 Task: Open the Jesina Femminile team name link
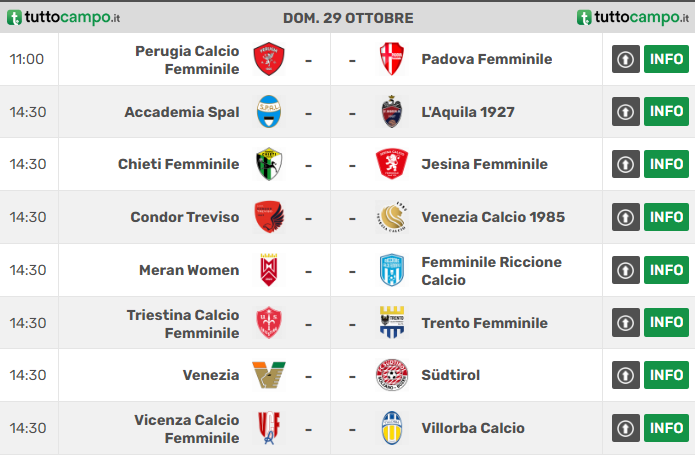[484, 164]
